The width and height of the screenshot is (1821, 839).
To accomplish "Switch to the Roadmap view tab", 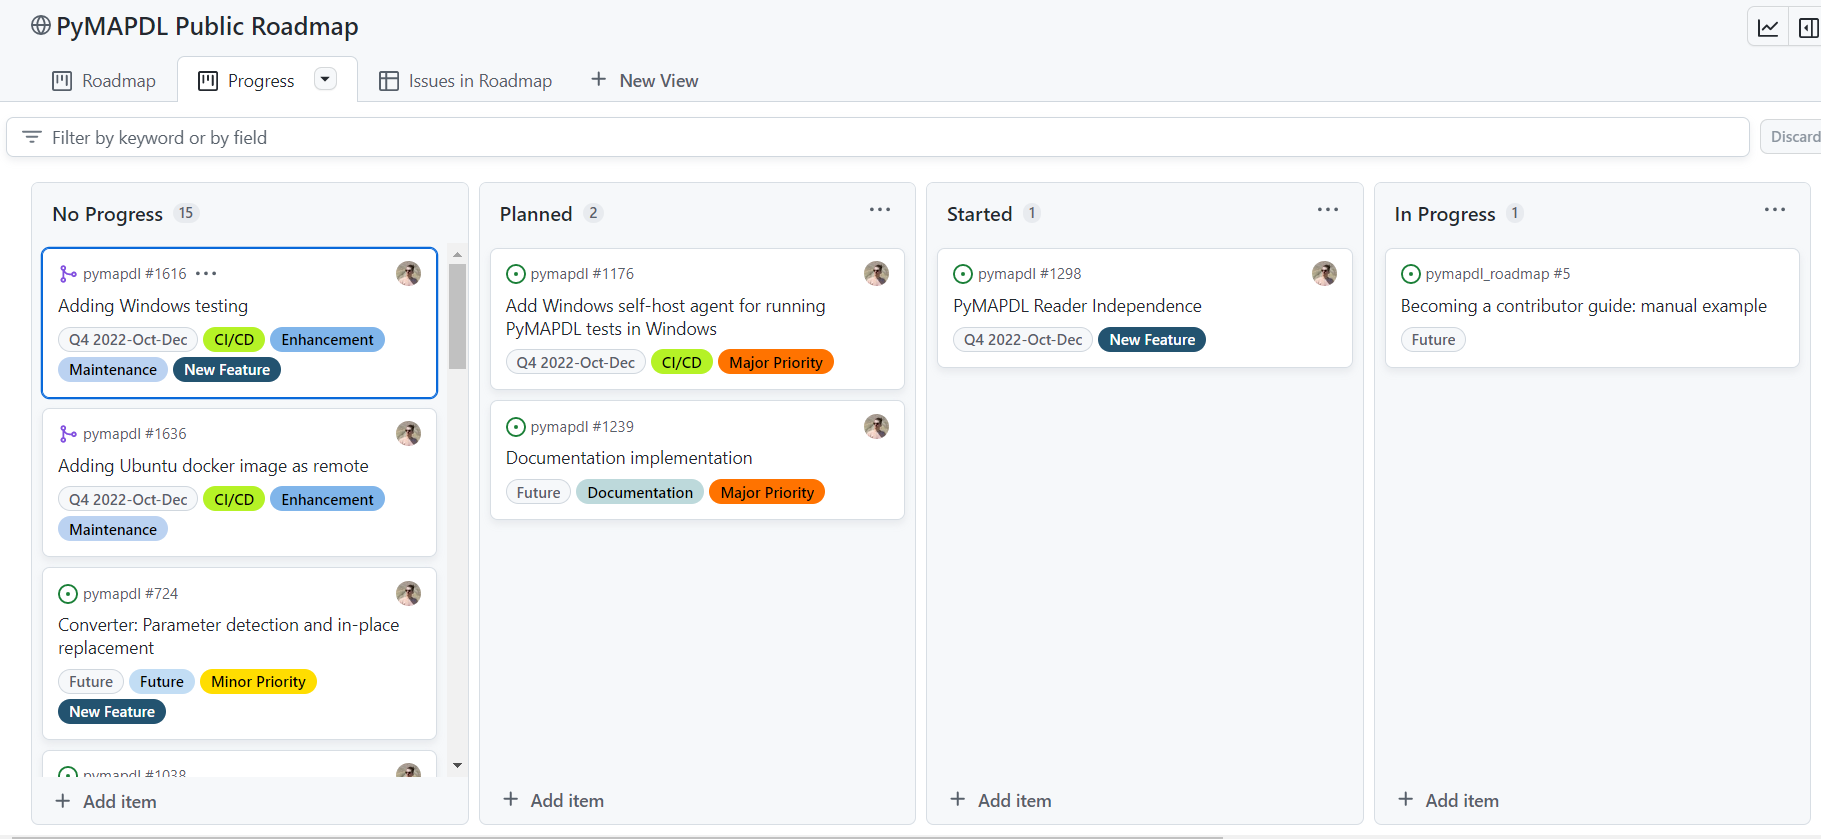I will [104, 81].
